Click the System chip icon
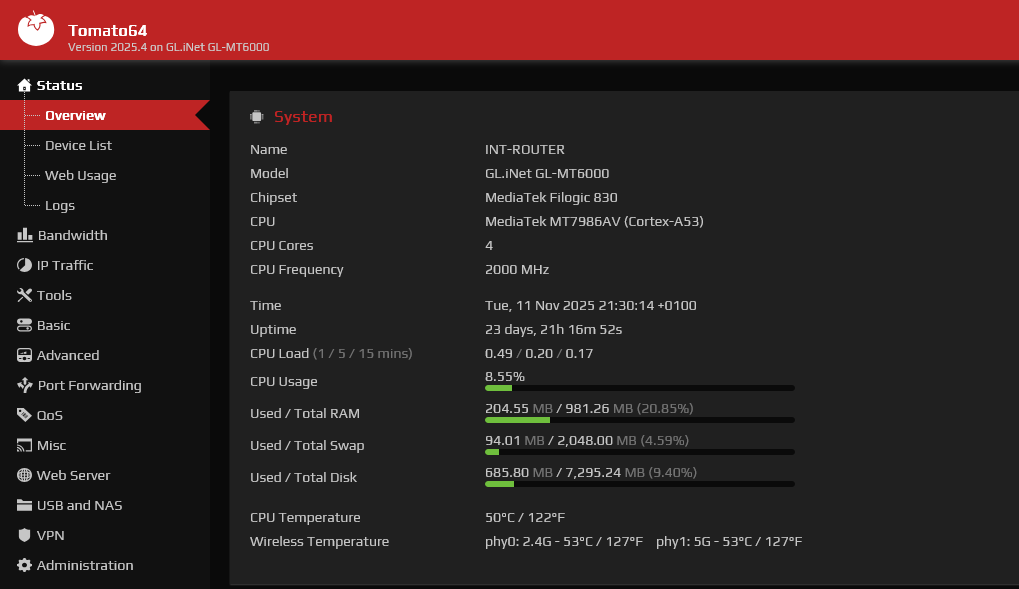Image resolution: width=1019 pixels, height=589 pixels. pos(257,116)
